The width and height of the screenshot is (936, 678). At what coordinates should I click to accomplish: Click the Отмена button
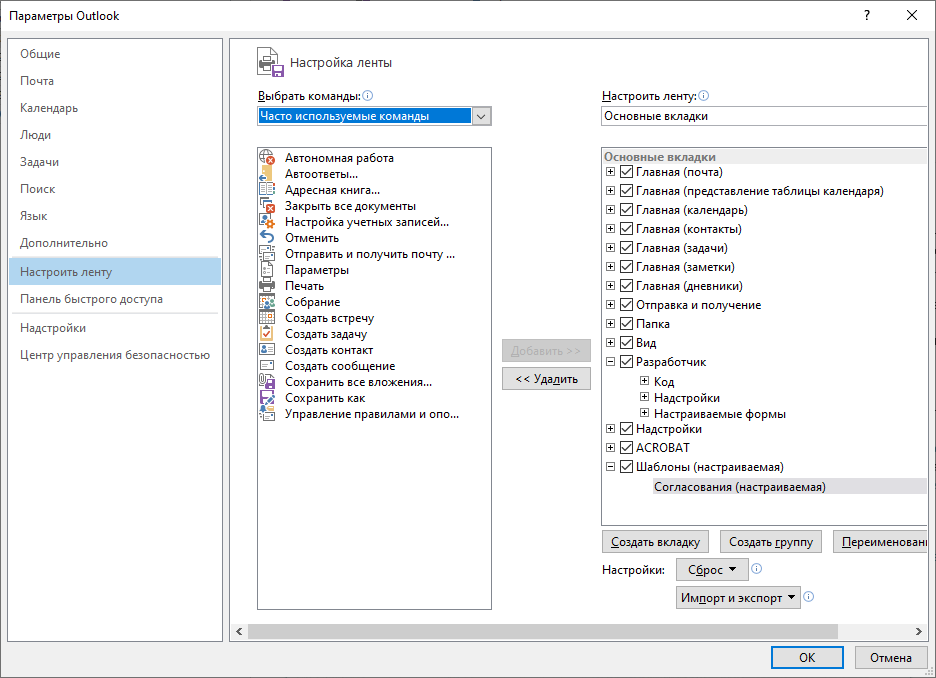(x=891, y=658)
